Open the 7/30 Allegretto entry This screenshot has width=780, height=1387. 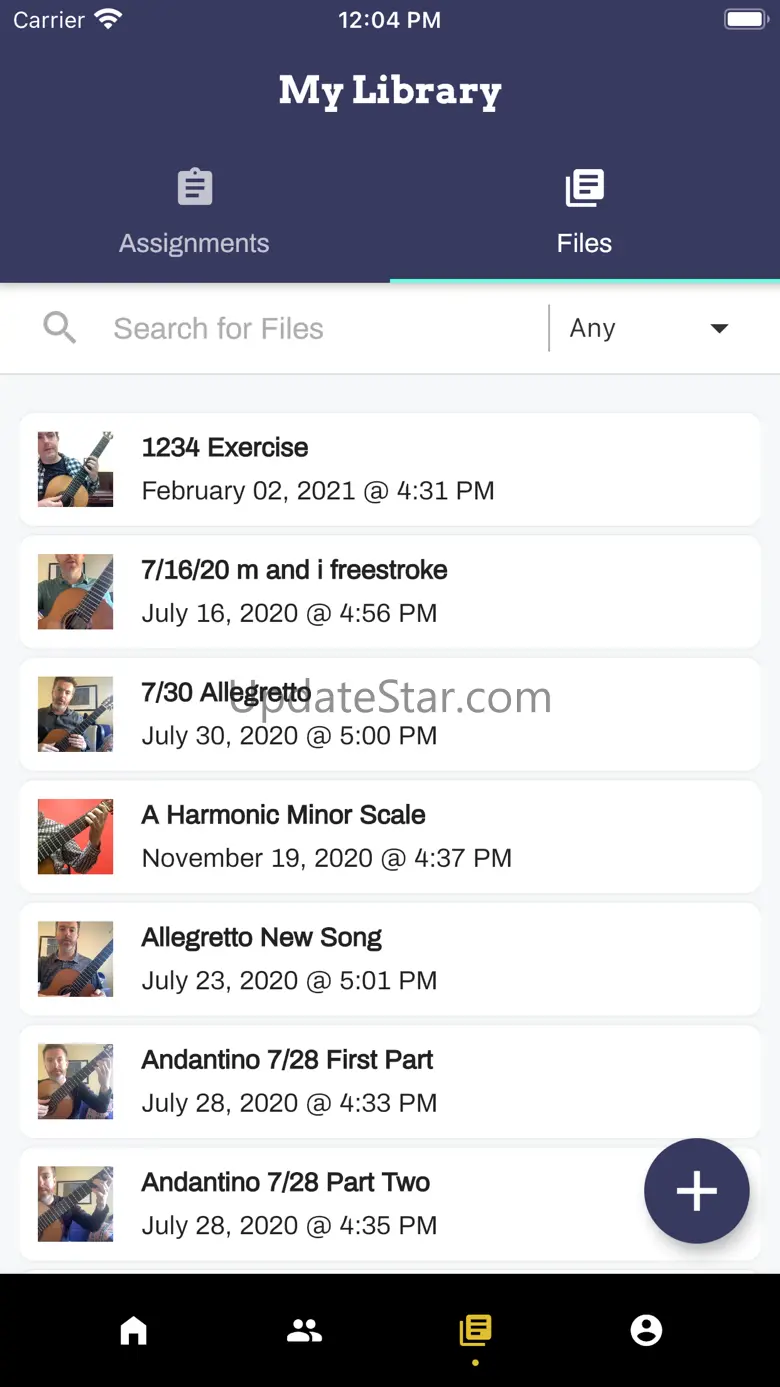point(390,714)
